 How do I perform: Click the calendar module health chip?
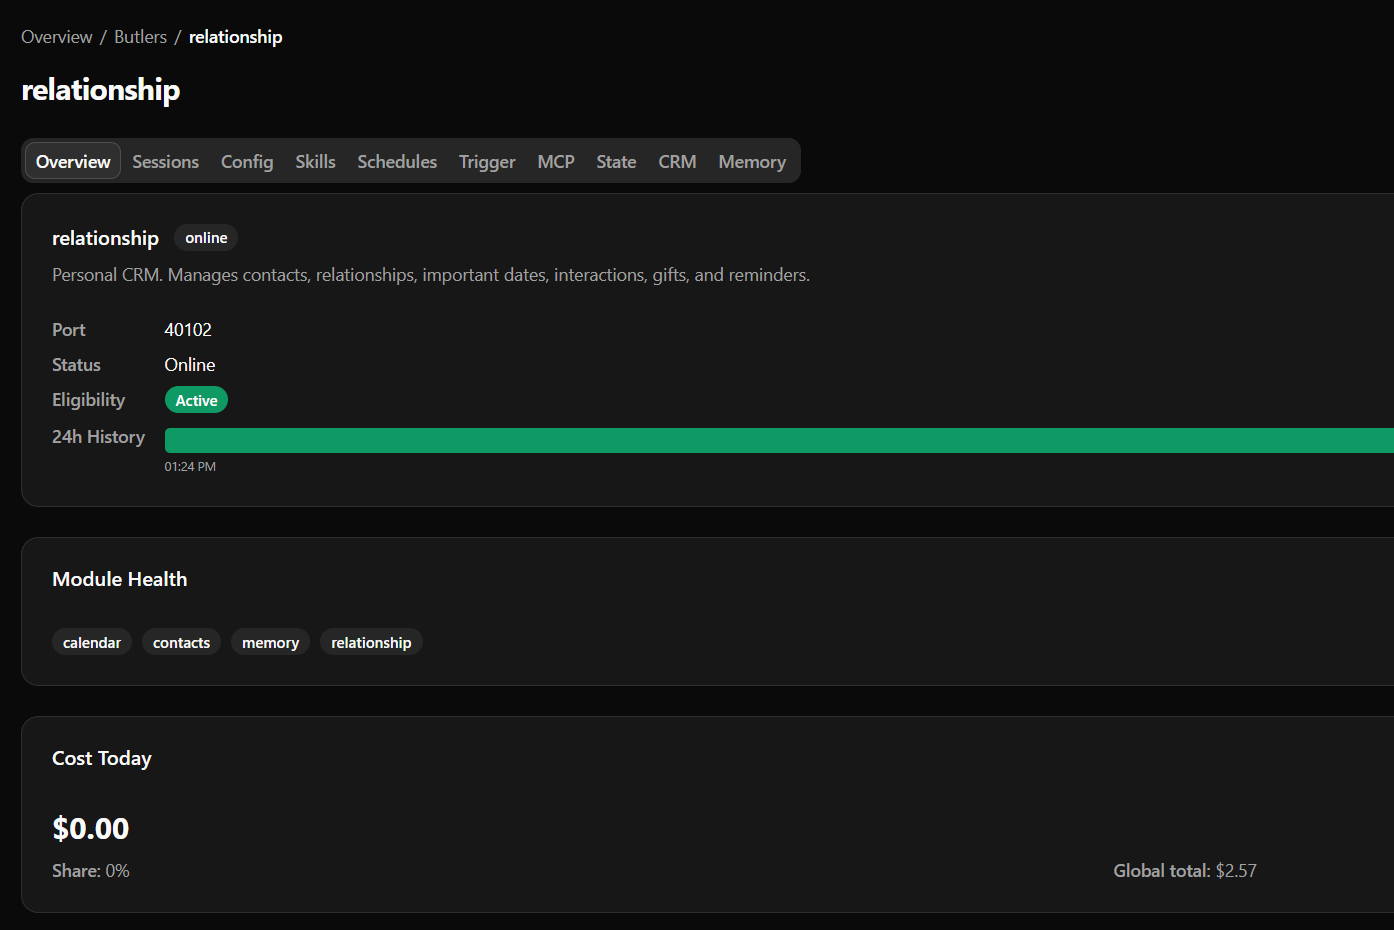(92, 641)
